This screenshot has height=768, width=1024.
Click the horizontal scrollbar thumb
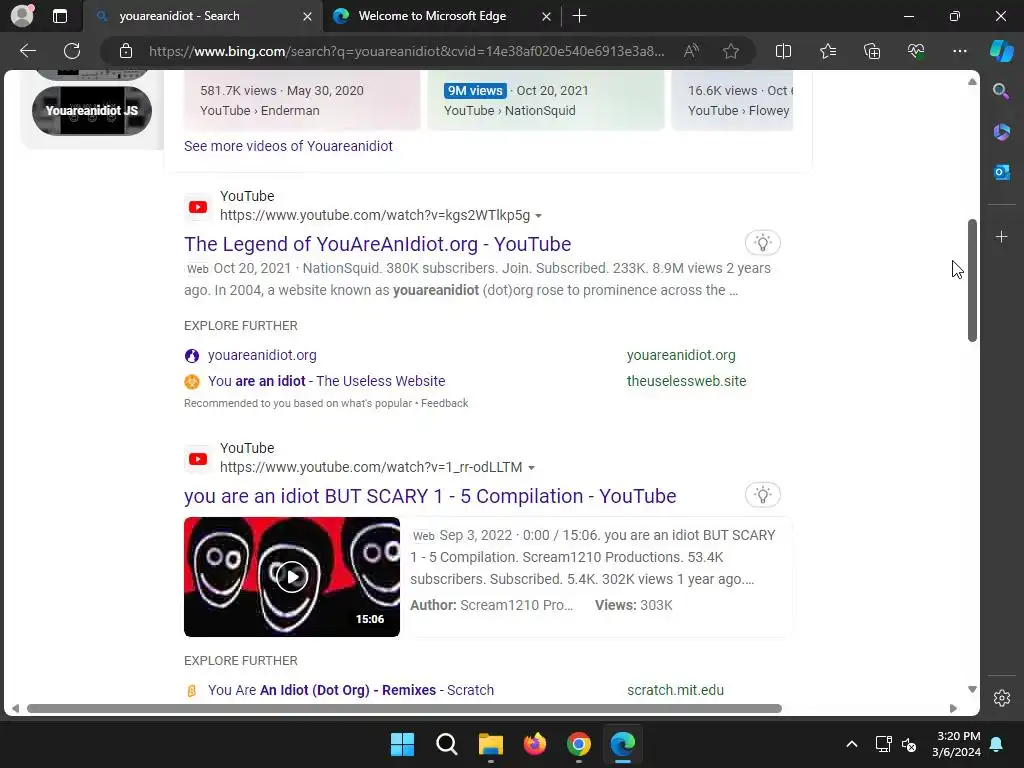pos(404,709)
